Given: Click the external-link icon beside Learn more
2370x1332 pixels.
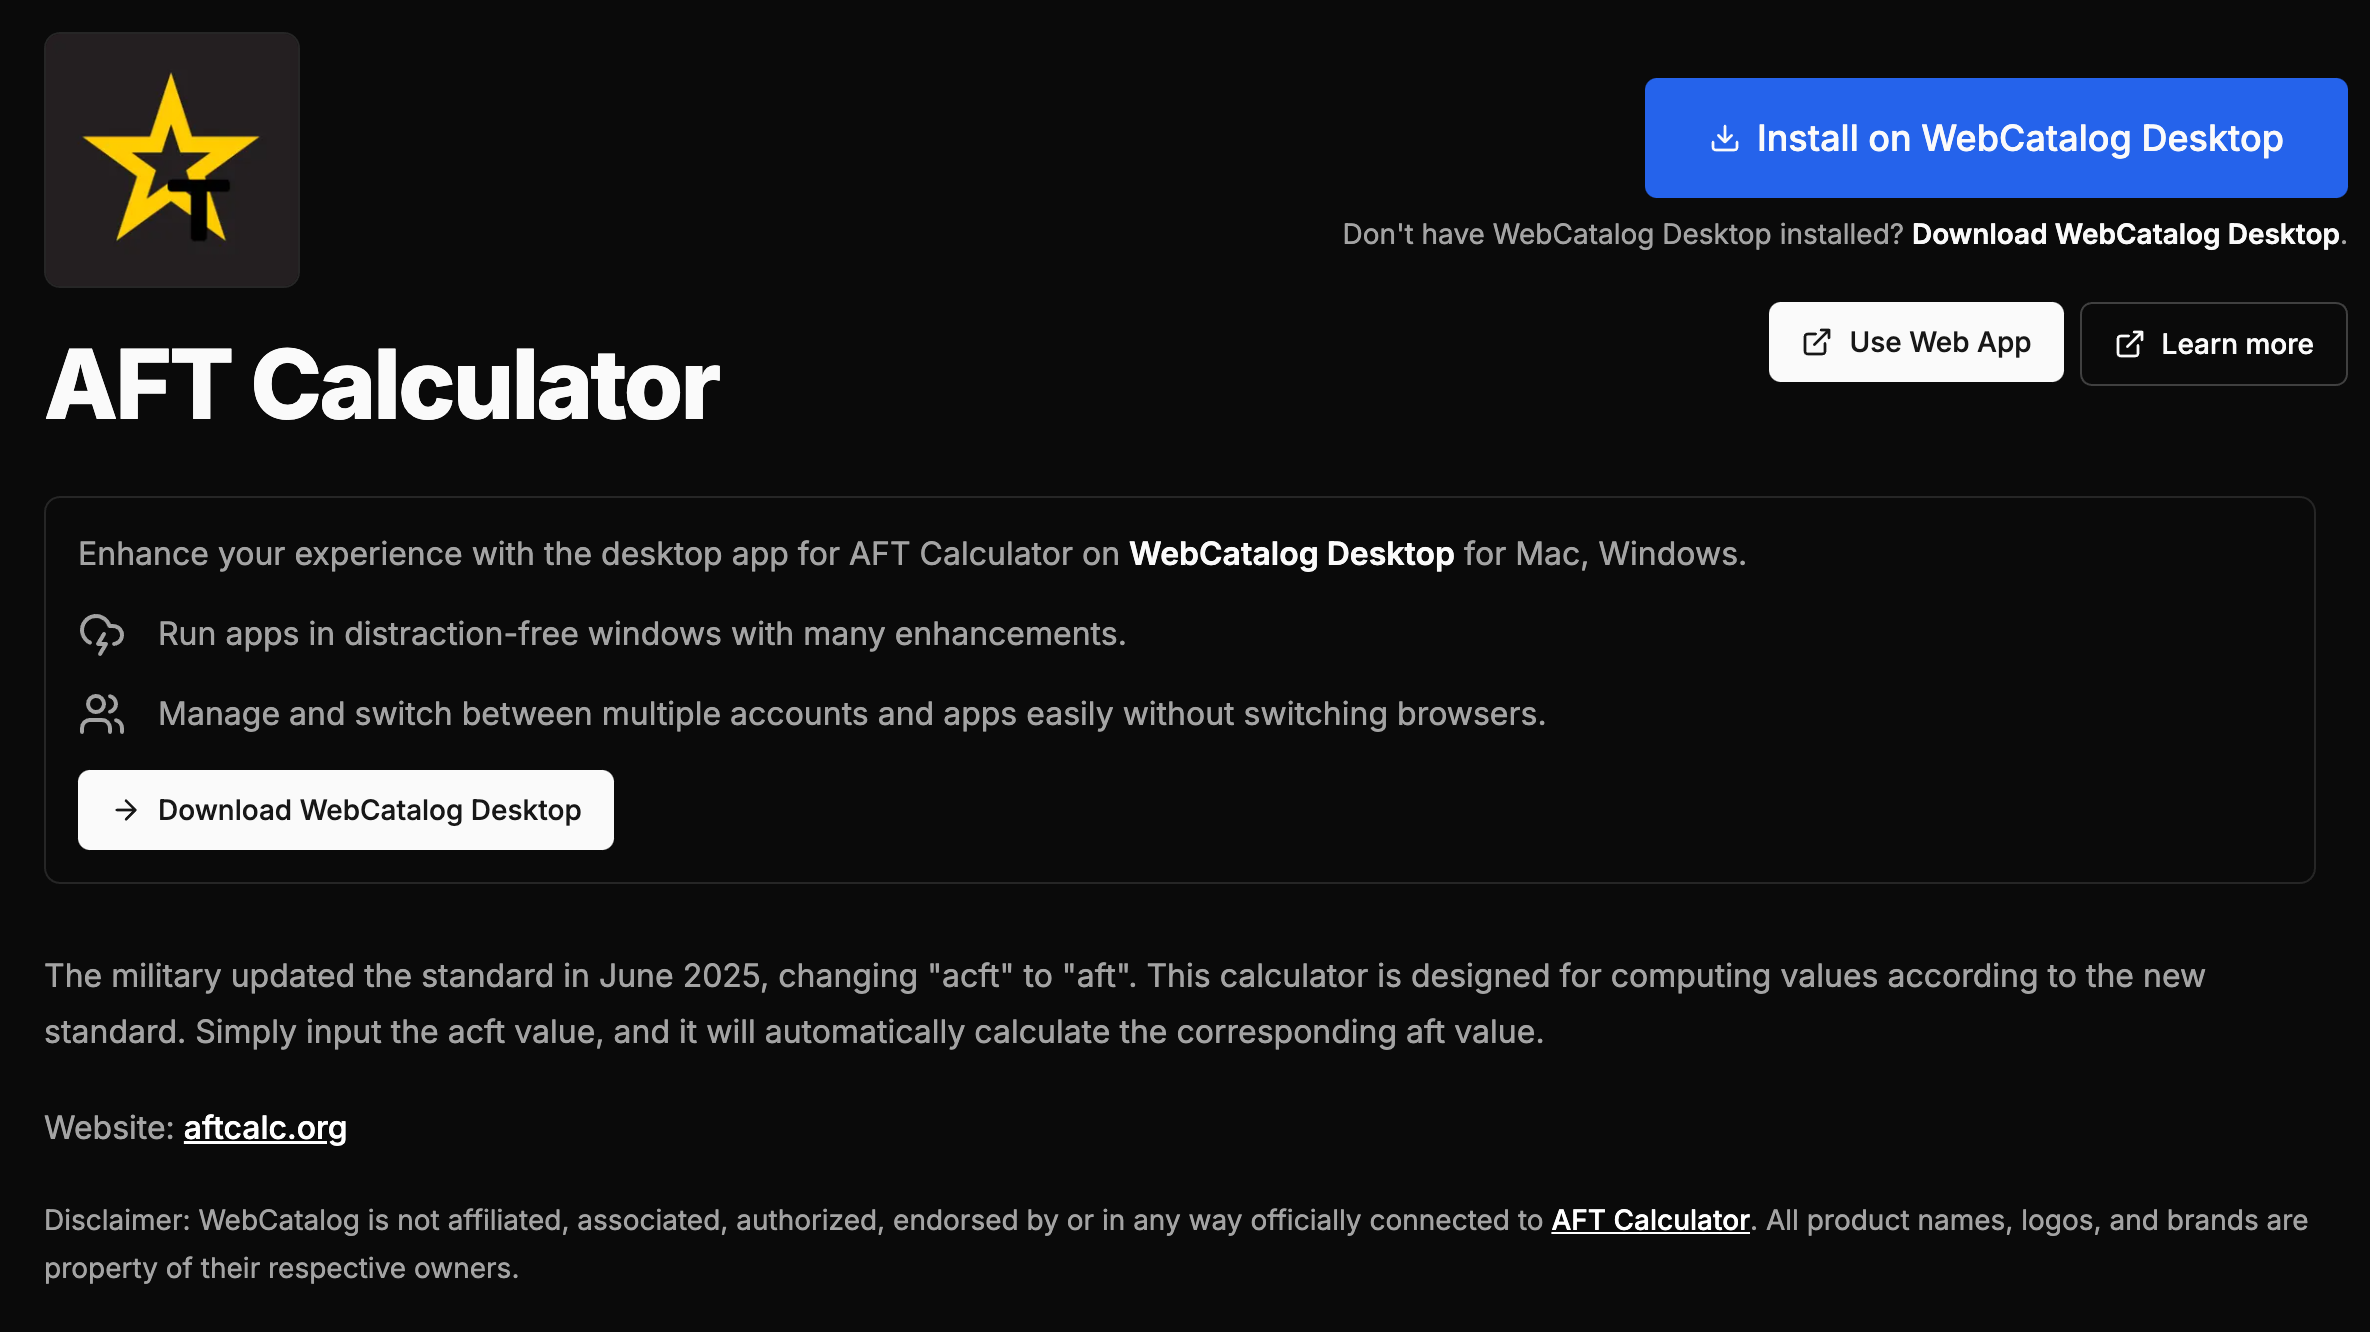Looking at the screenshot, I should point(2129,344).
